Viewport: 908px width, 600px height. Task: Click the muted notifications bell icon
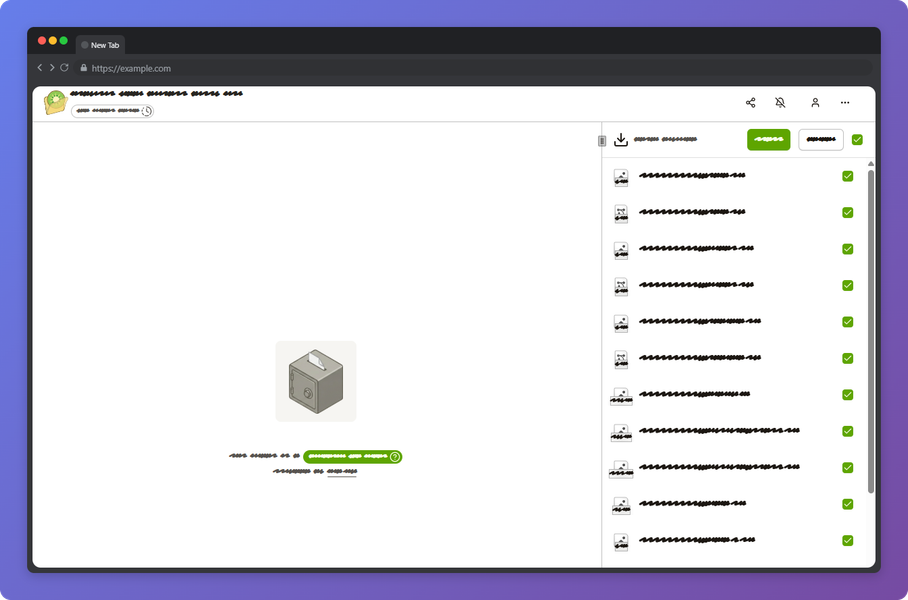780,103
